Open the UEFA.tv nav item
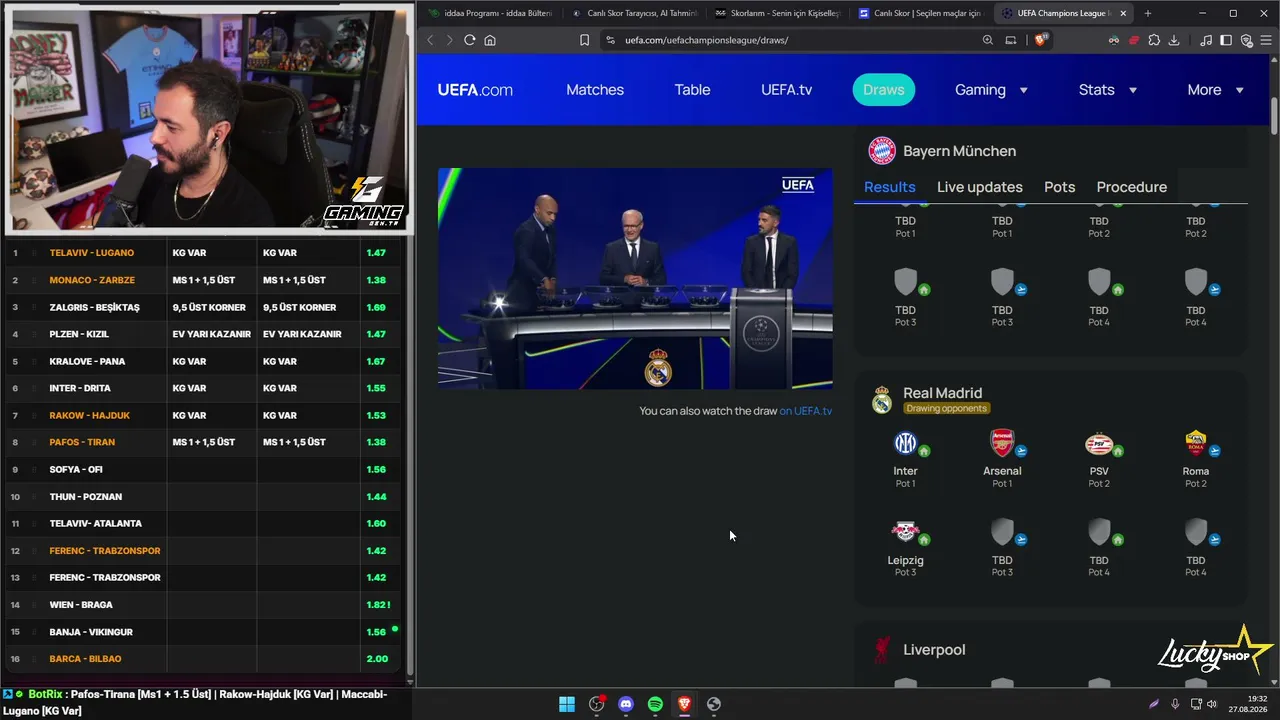Screen dimensions: 1280x720 [786, 90]
